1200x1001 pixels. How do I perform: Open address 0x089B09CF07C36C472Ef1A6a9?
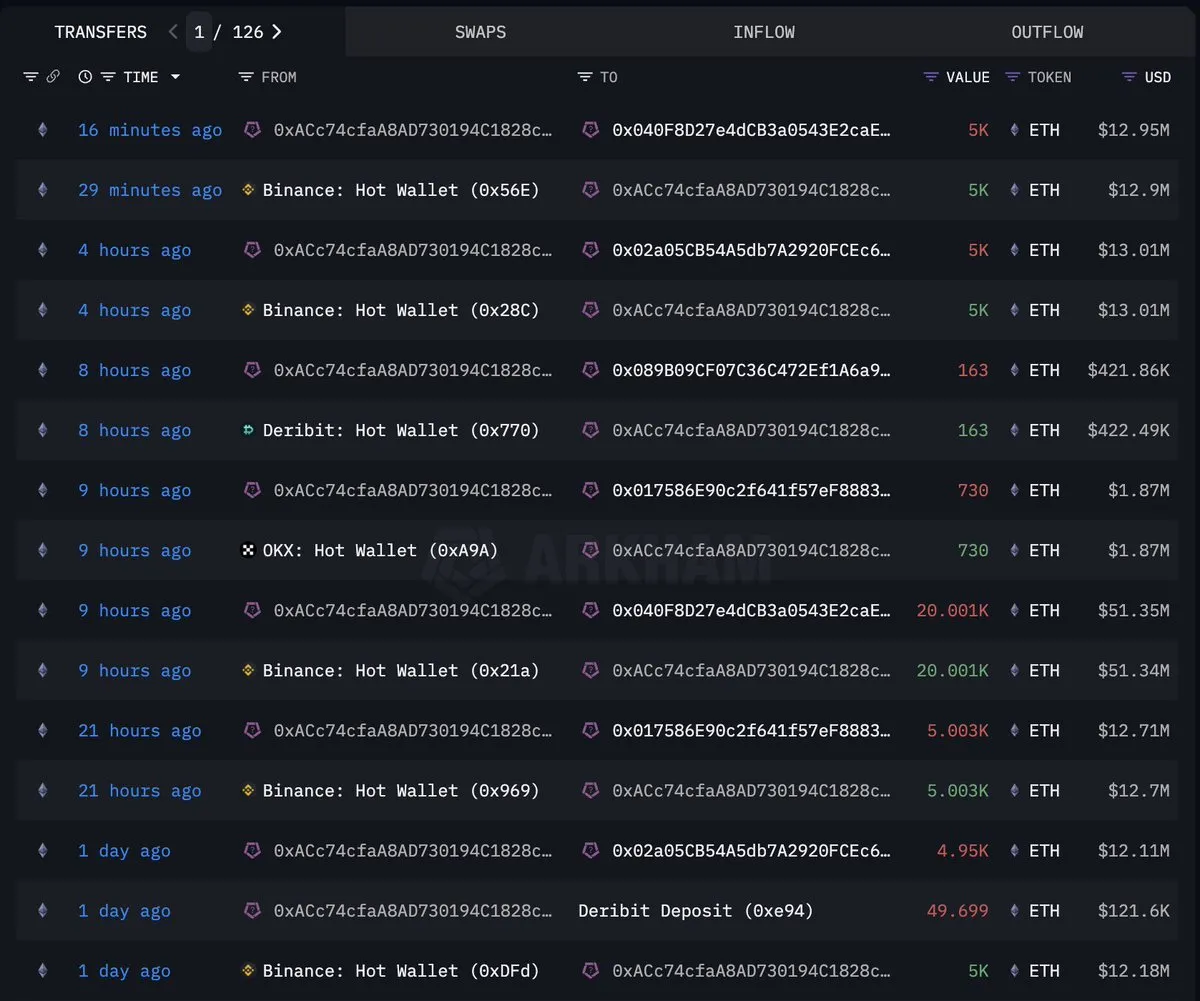pos(751,370)
